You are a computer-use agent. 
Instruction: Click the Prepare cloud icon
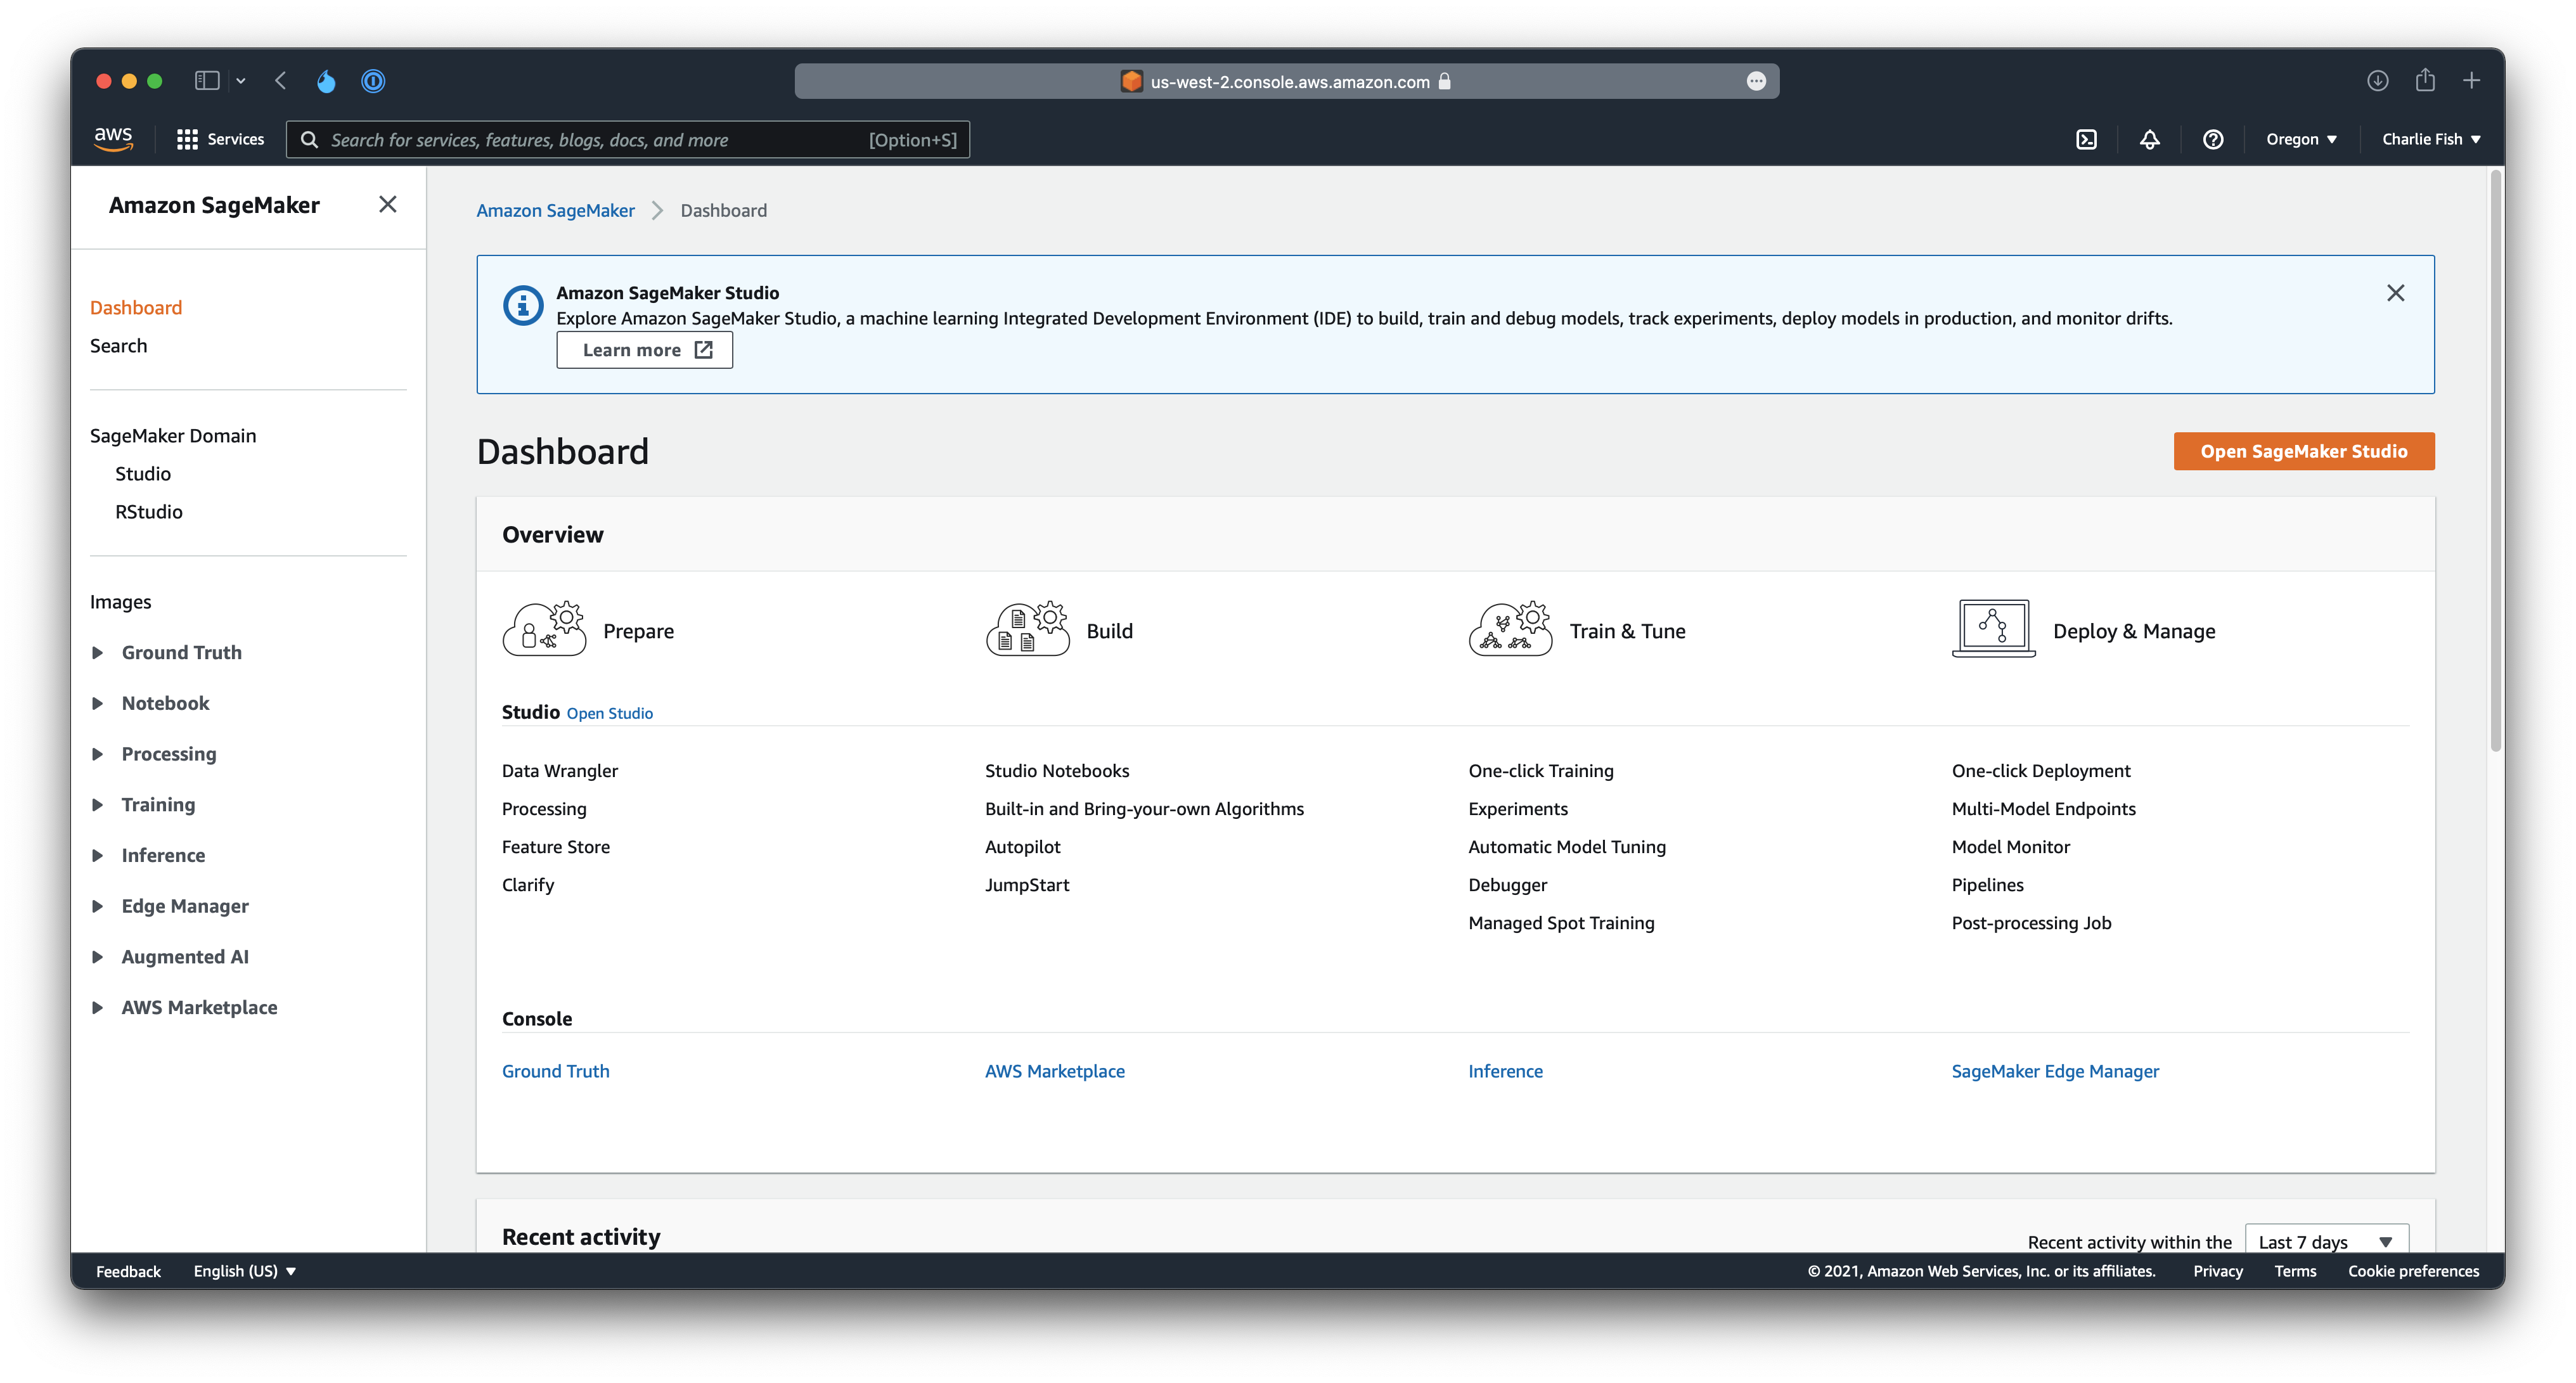544,629
